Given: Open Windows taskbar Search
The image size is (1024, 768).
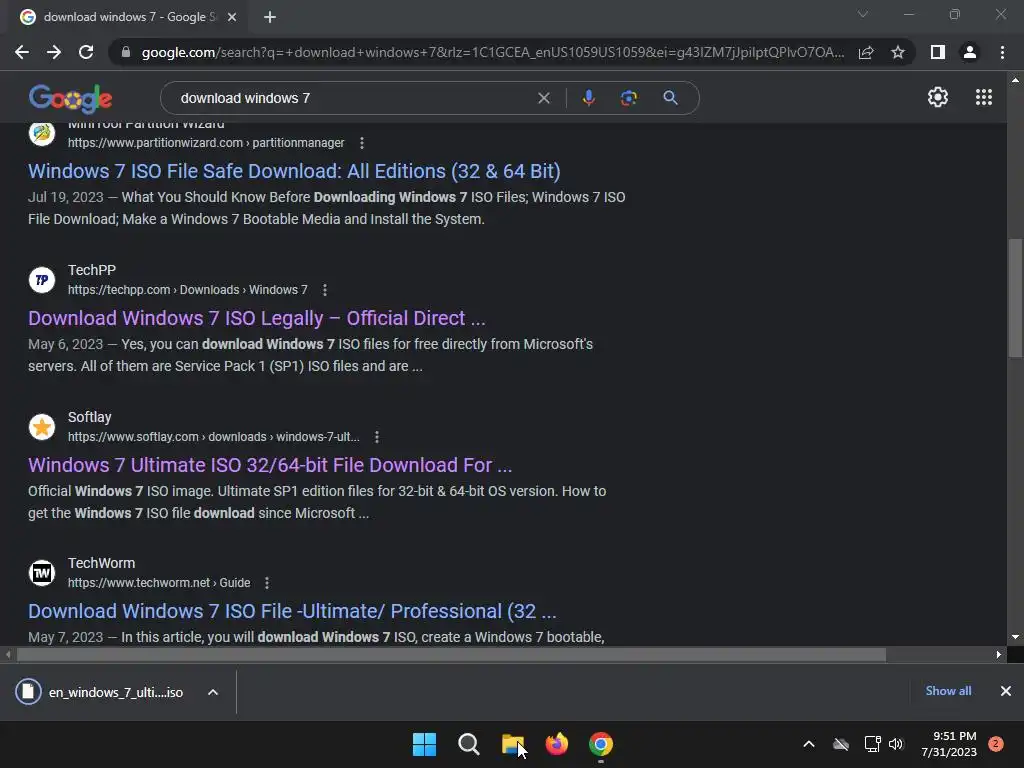Looking at the screenshot, I should click(468, 744).
